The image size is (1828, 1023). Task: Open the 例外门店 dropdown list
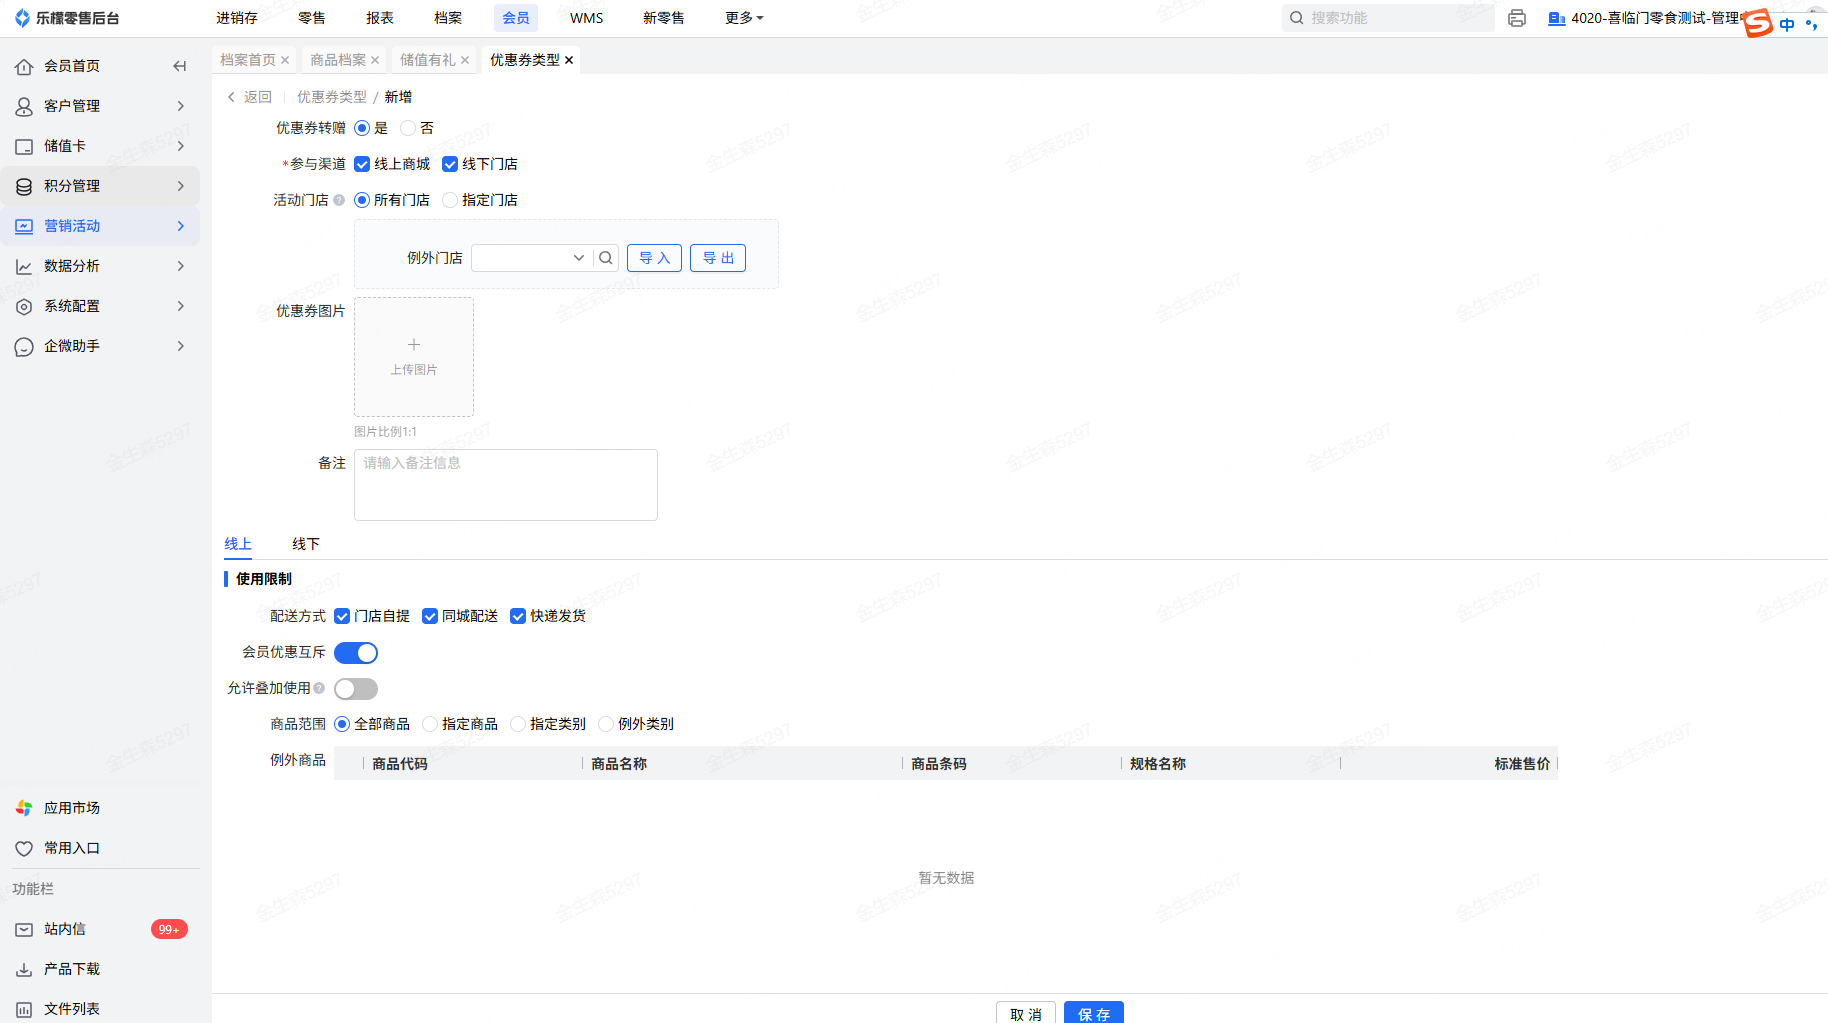530,258
